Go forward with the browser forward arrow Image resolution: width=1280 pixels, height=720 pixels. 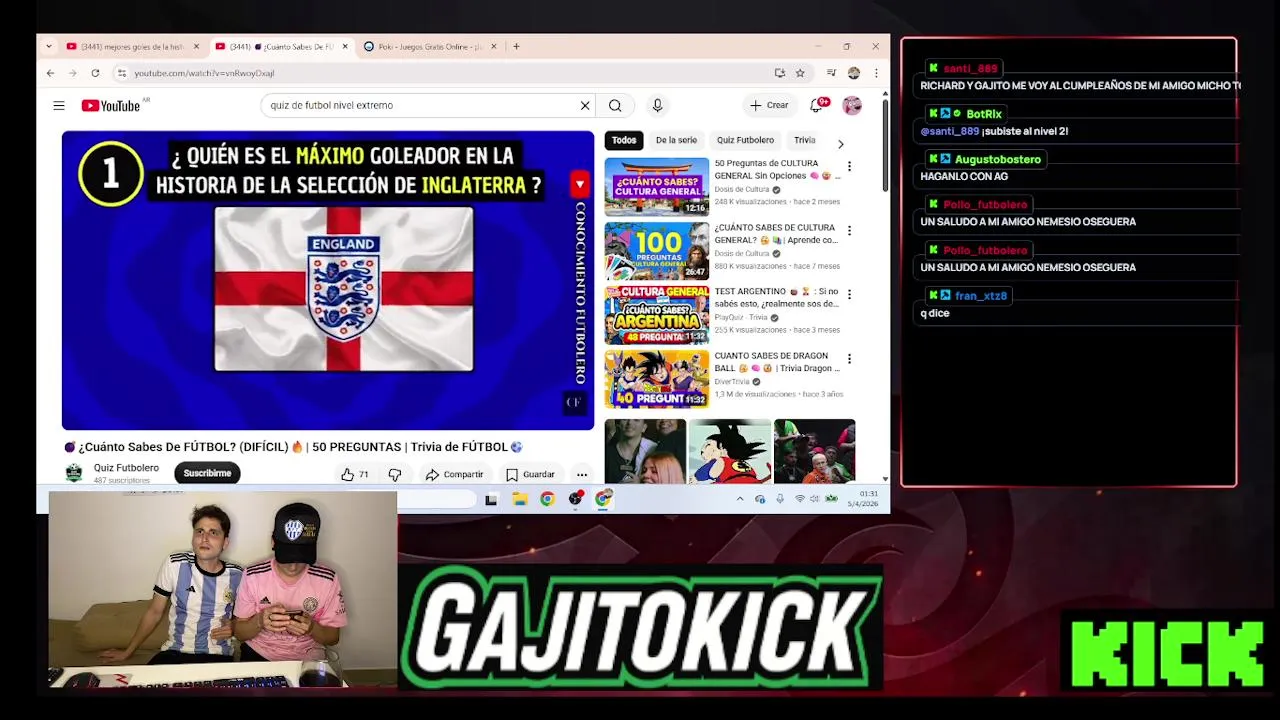72,73
